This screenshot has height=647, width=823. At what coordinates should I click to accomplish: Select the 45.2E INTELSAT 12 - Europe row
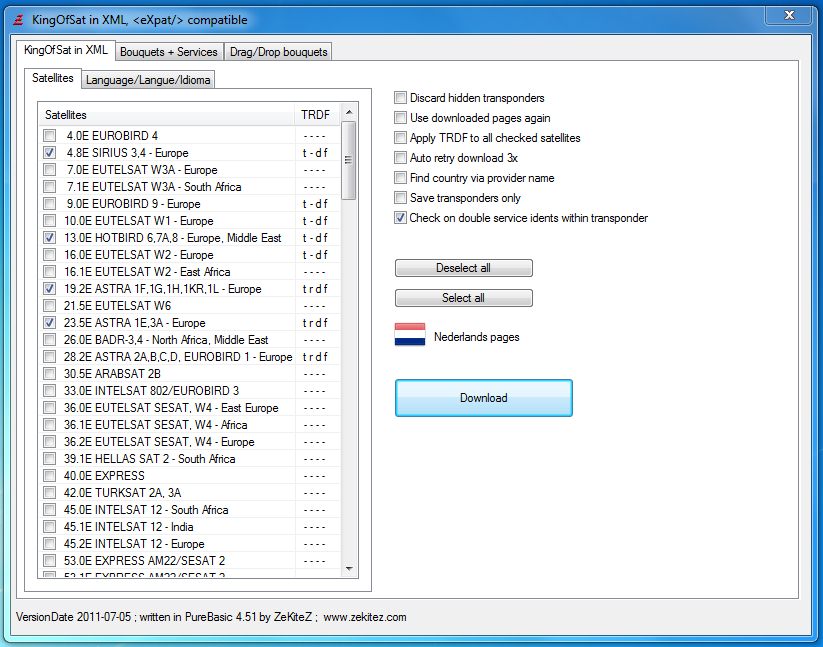coord(189,544)
